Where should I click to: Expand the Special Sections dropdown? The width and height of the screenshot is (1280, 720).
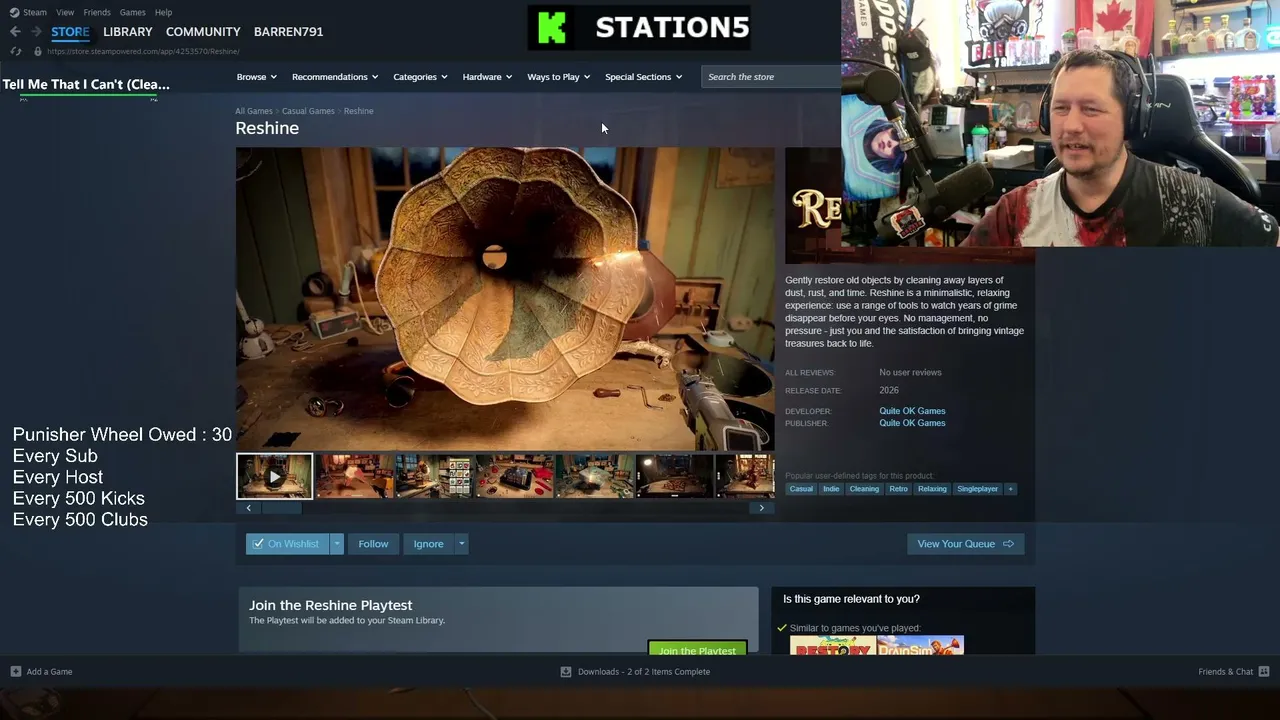pos(644,77)
